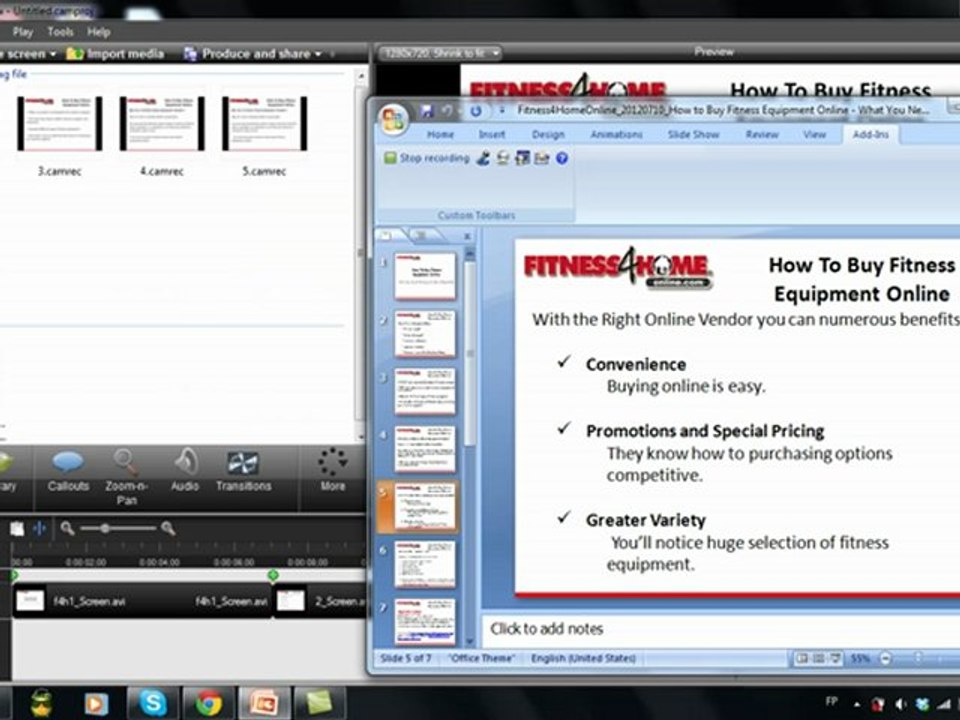Click the Camtasia record camera icon

(503, 159)
